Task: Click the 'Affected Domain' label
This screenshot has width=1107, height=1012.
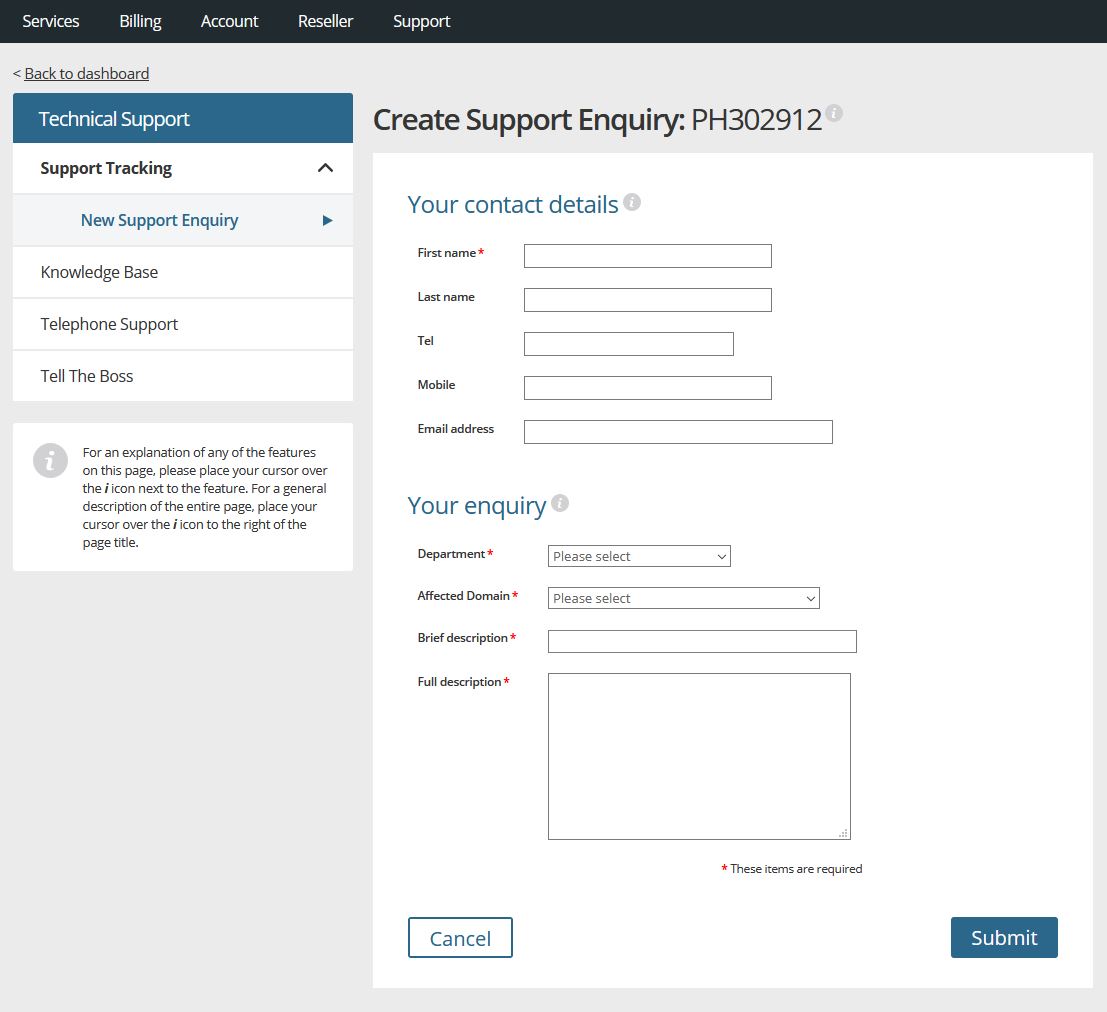Action: [463, 595]
